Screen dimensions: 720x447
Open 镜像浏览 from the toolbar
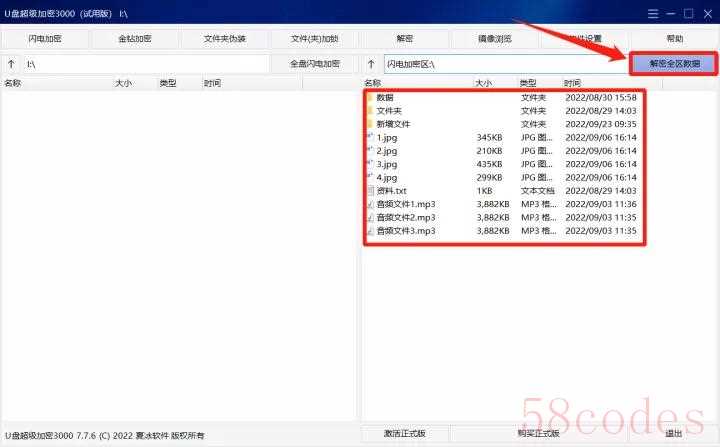tap(495, 39)
